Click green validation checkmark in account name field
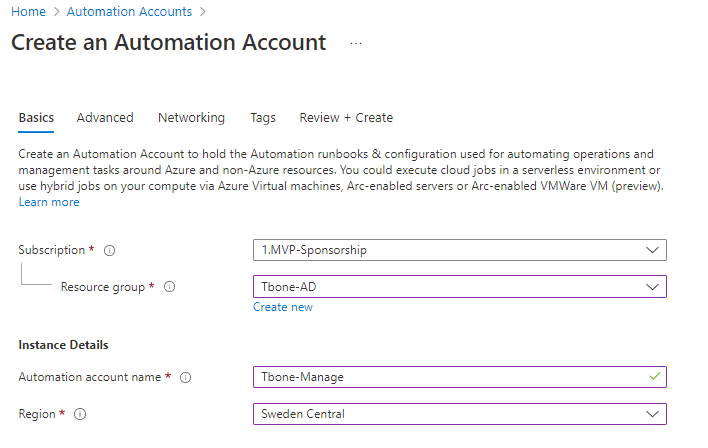The image size is (708, 448). (x=653, y=376)
